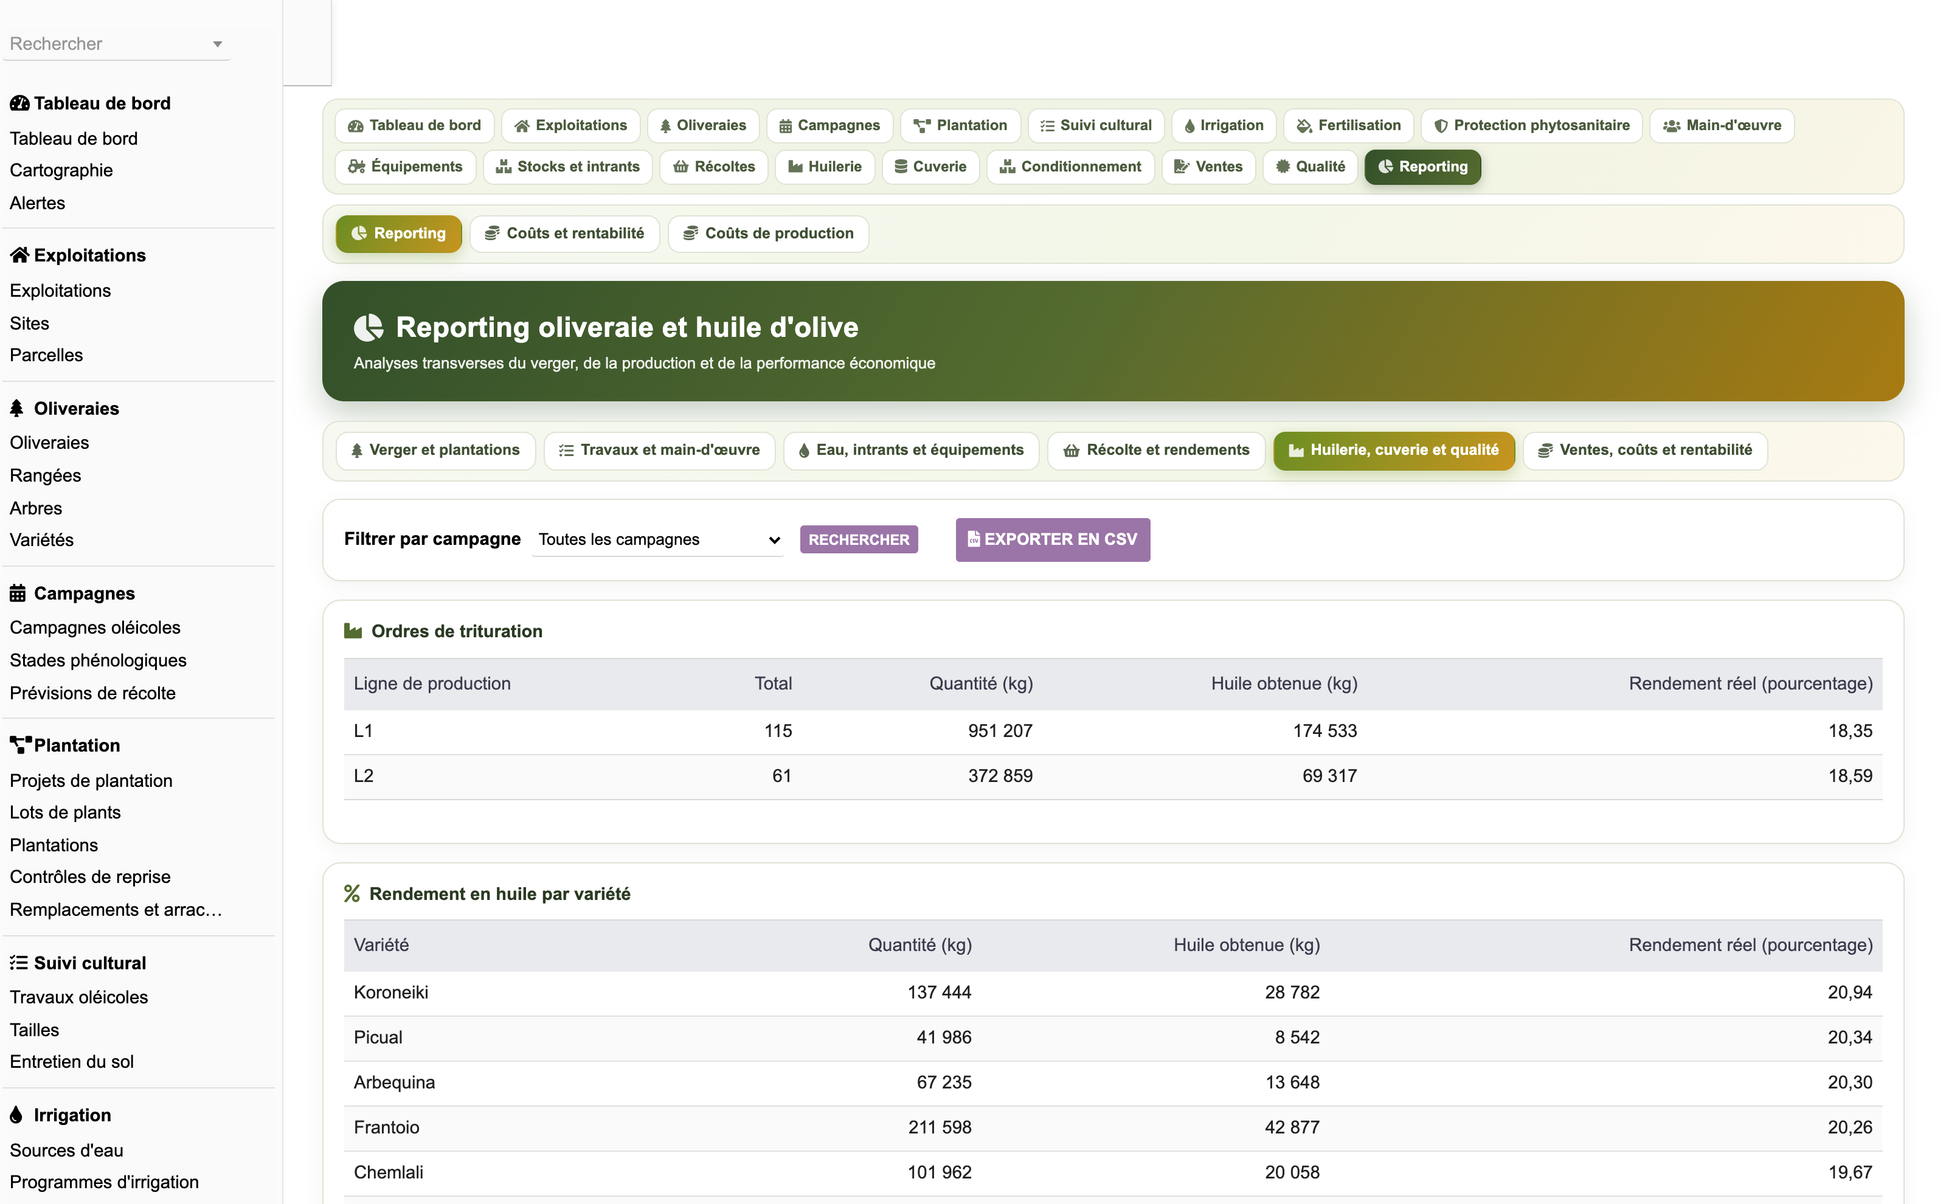Switch to Travaux et main-d'œuvre report tab
The width and height of the screenshot is (1946, 1204).
coord(660,451)
